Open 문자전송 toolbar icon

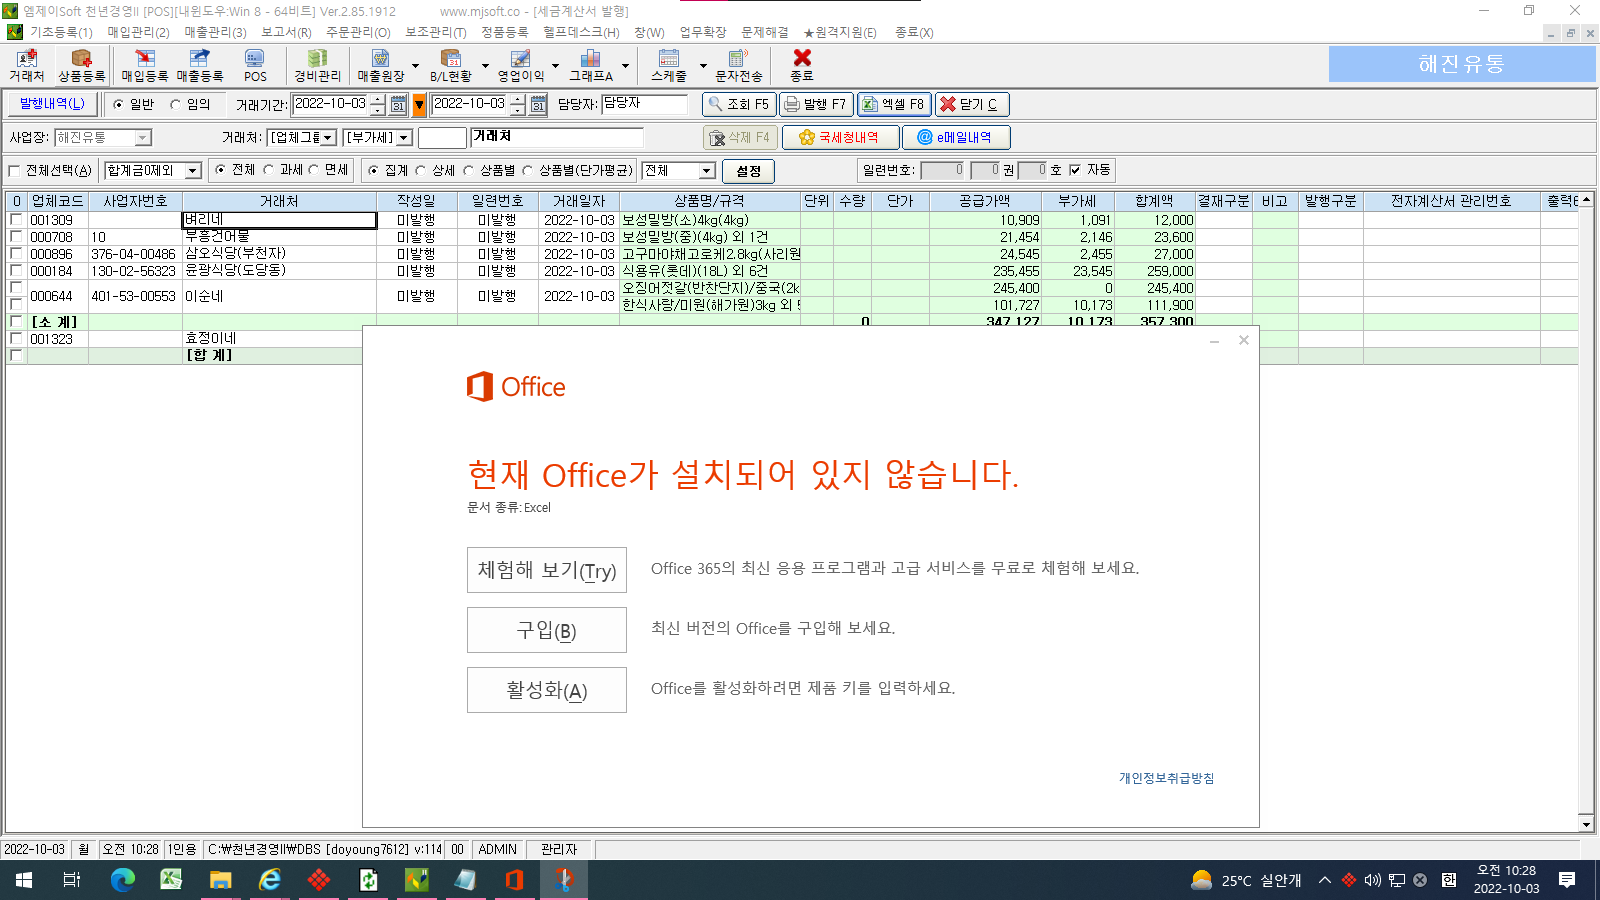click(739, 66)
